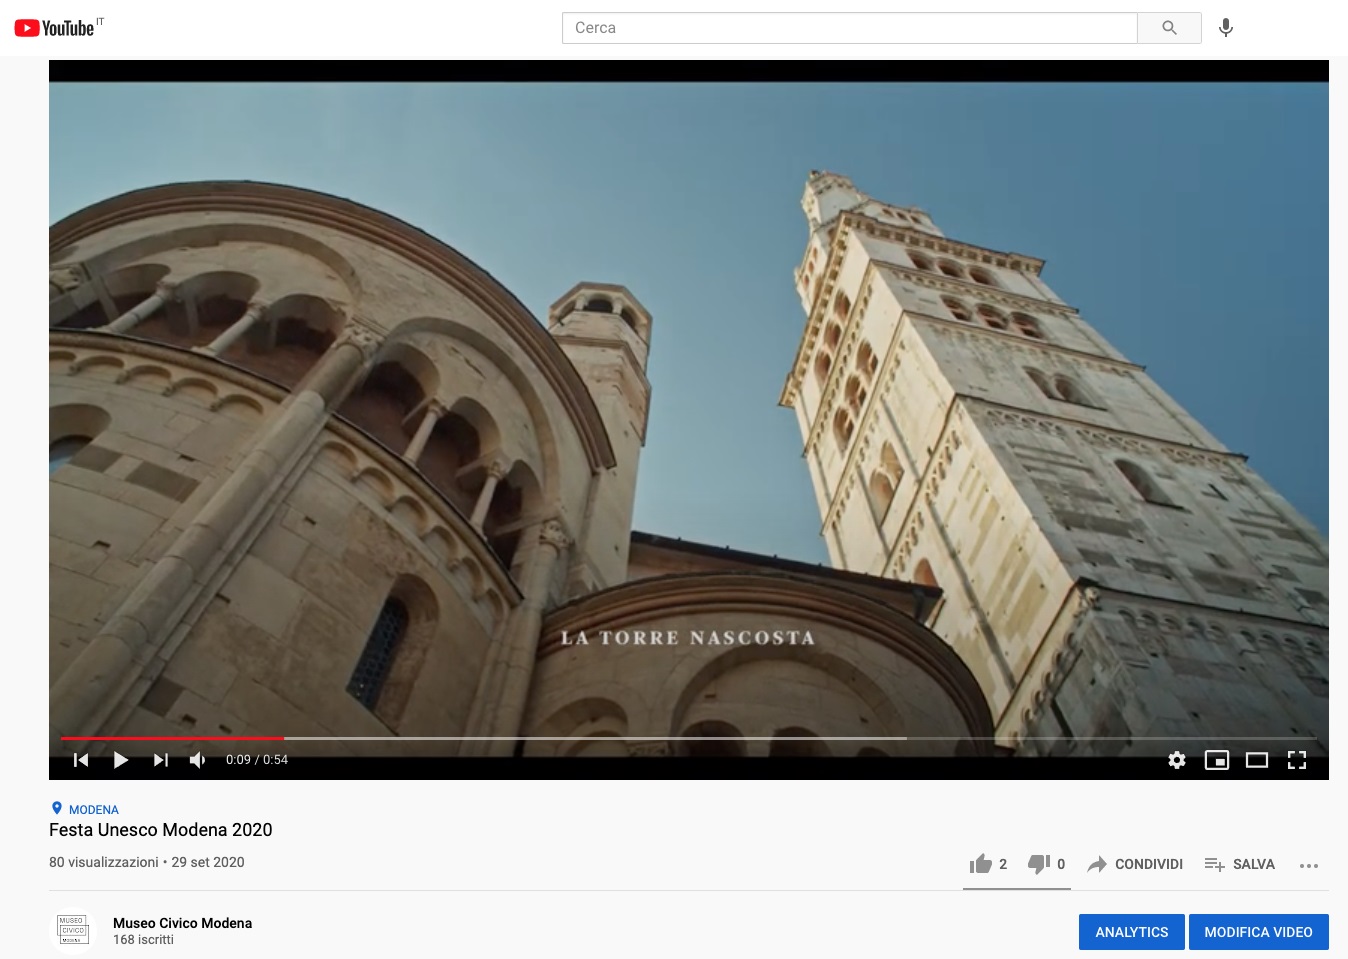The image size is (1348, 959).
Task: Click the magnifying glass to search
Action: tap(1168, 28)
